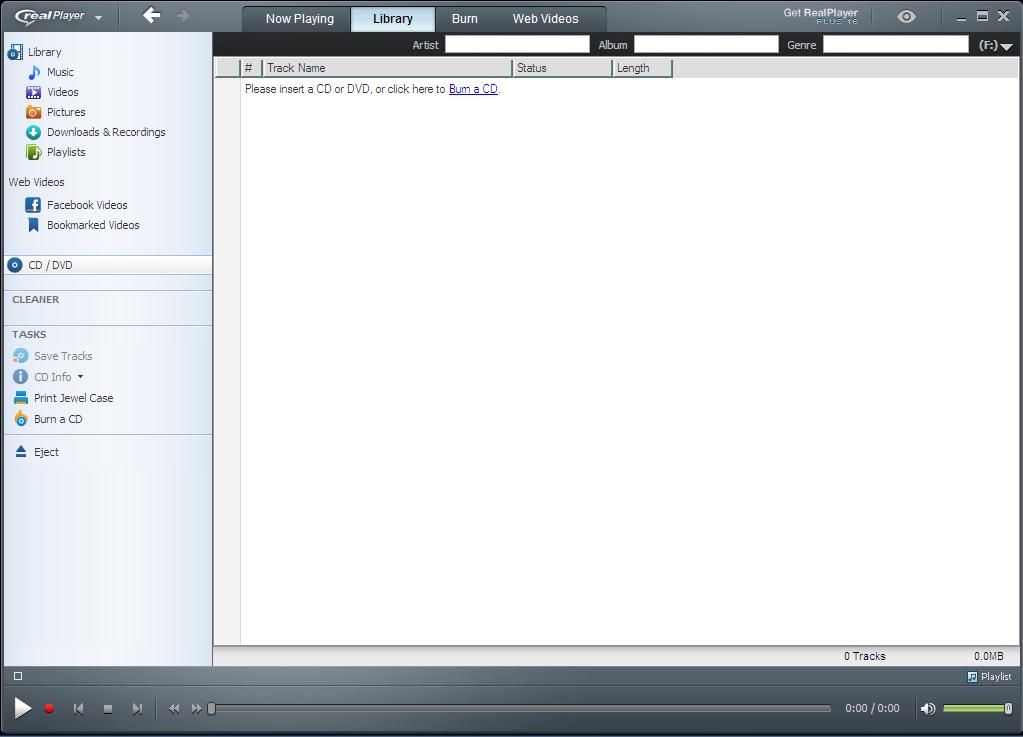Viewport: 1023px width, 737px height.
Task: Click the red Record button
Action: tap(49, 708)
